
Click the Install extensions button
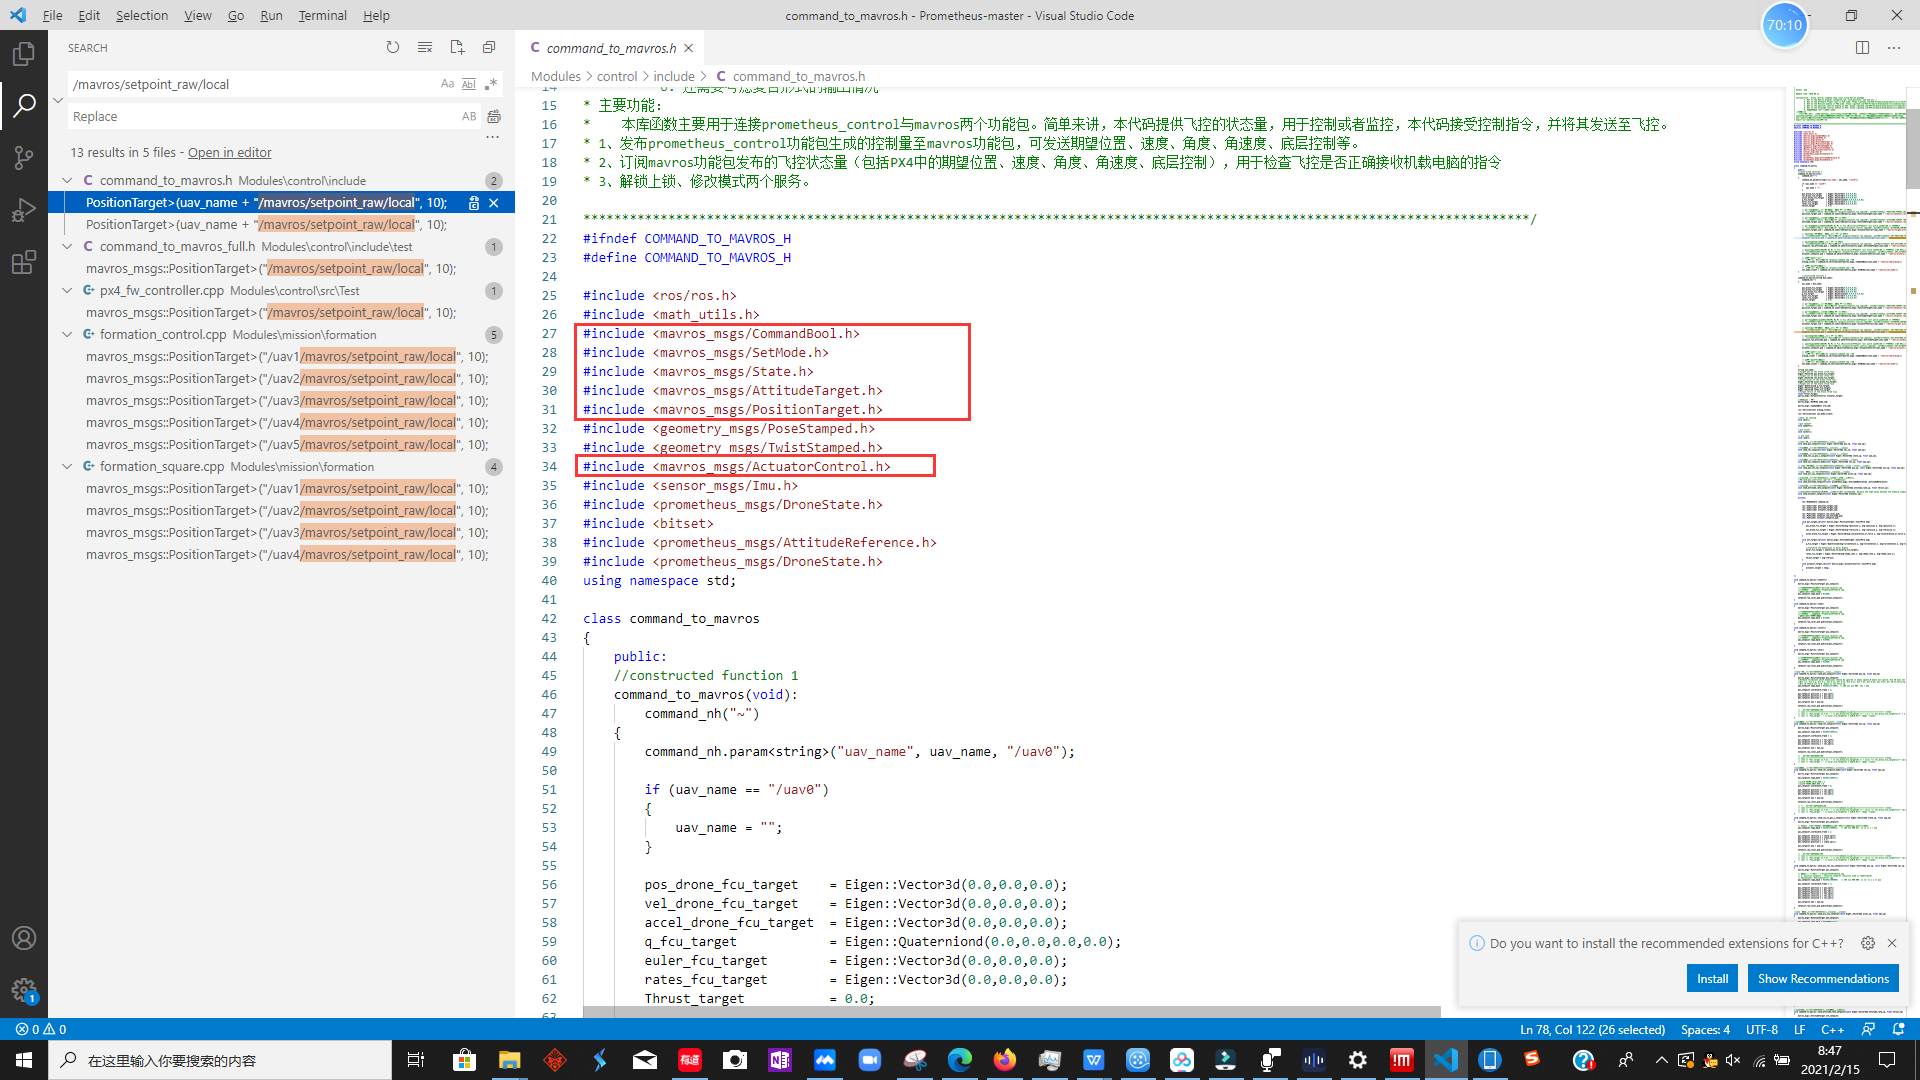[x=1712, y=978]
